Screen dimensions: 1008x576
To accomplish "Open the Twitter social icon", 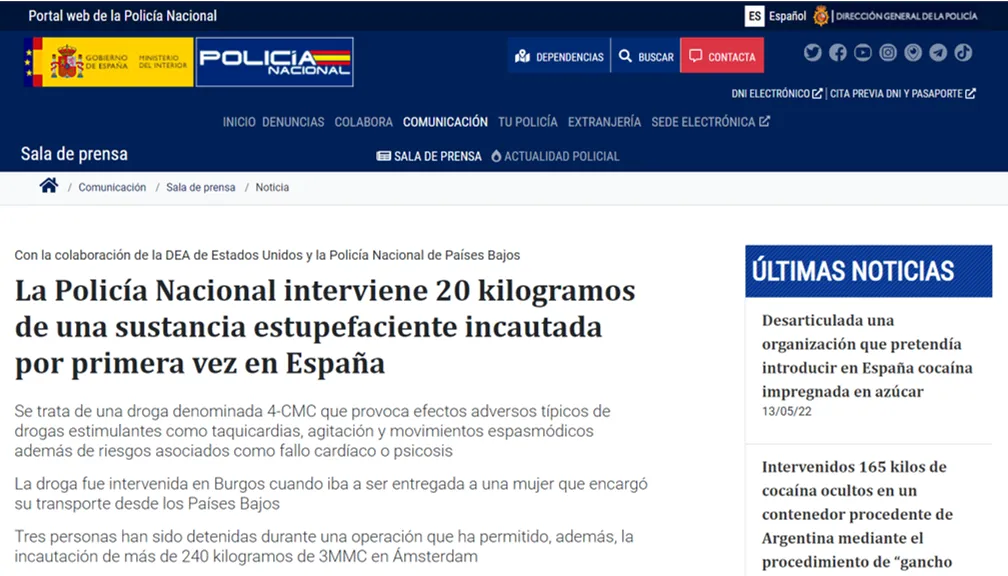I will (x=812, y=53).
